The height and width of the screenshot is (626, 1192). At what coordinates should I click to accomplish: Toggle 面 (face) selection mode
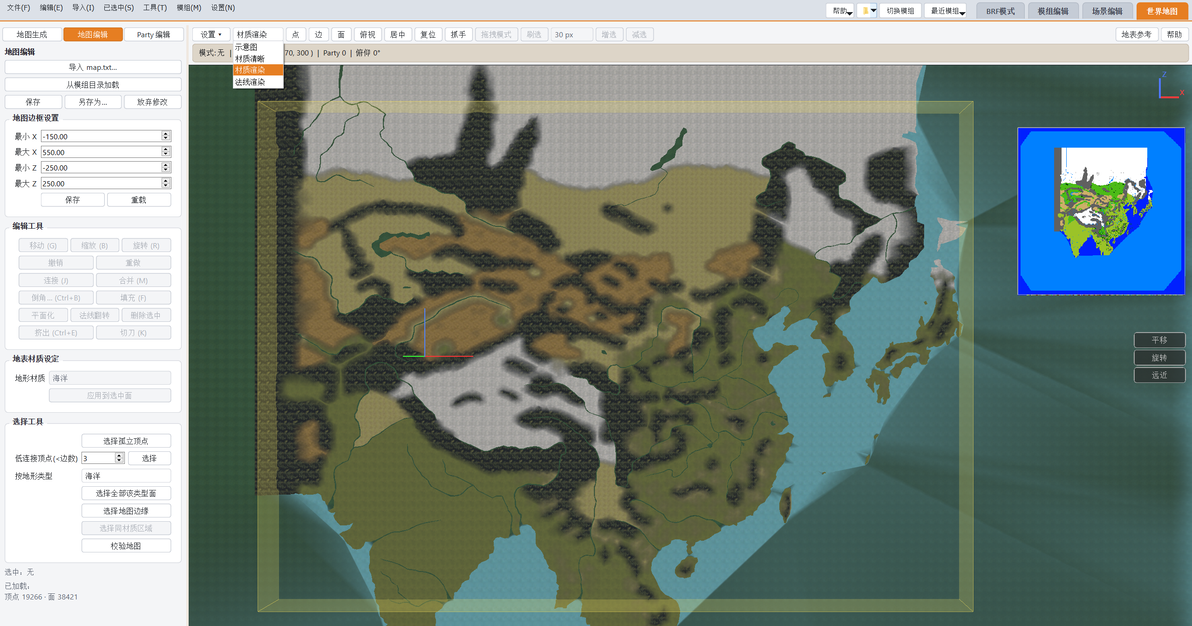pyautogui.click(x=341, y=34)
